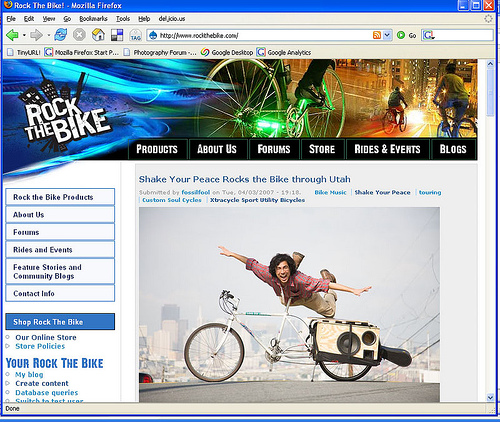Viewport: 500px width, 422px height.
Task: Open the address bar history dropdown
Action: pyautogui.click(x=387, y=35)
